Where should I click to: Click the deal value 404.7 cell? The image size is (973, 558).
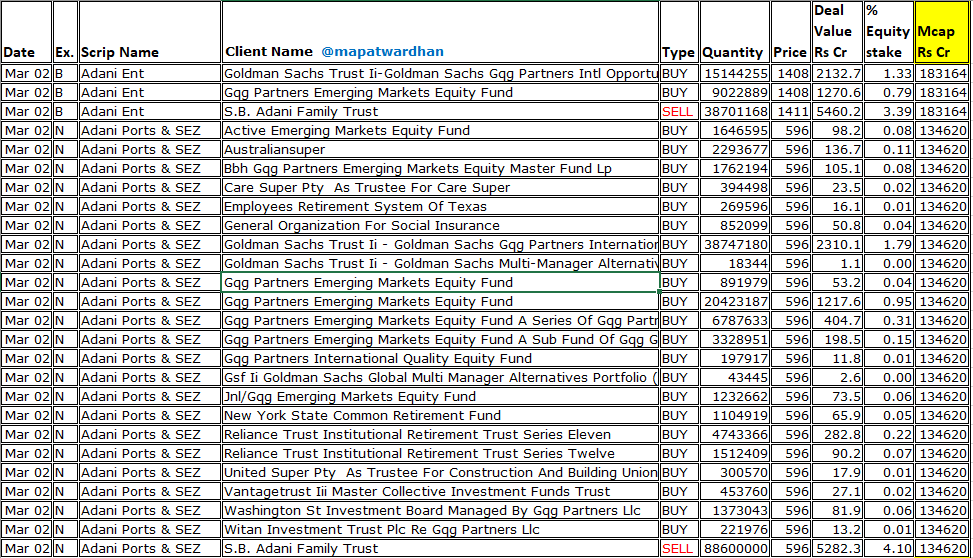836,321
